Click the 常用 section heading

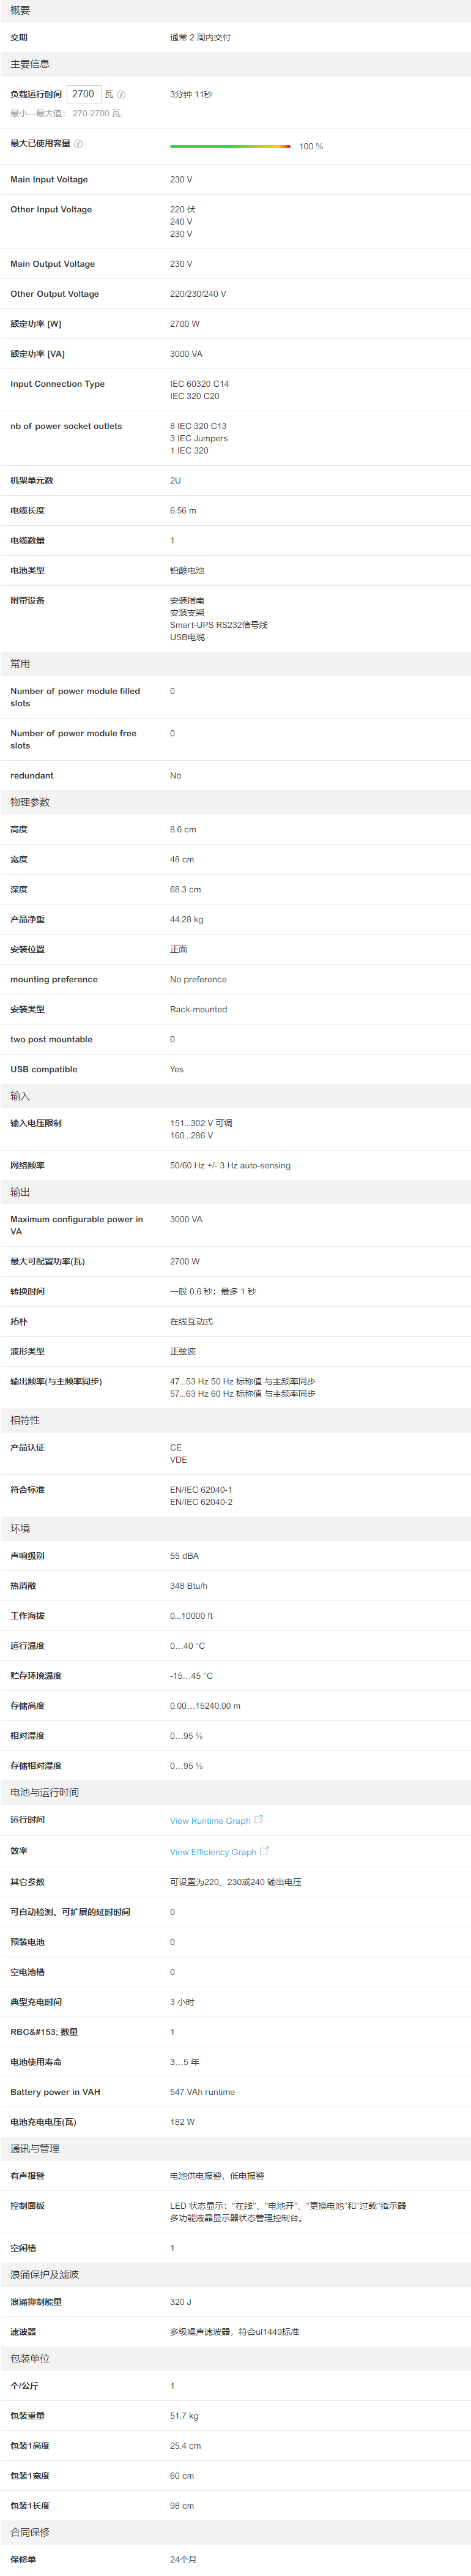point(20,664)
